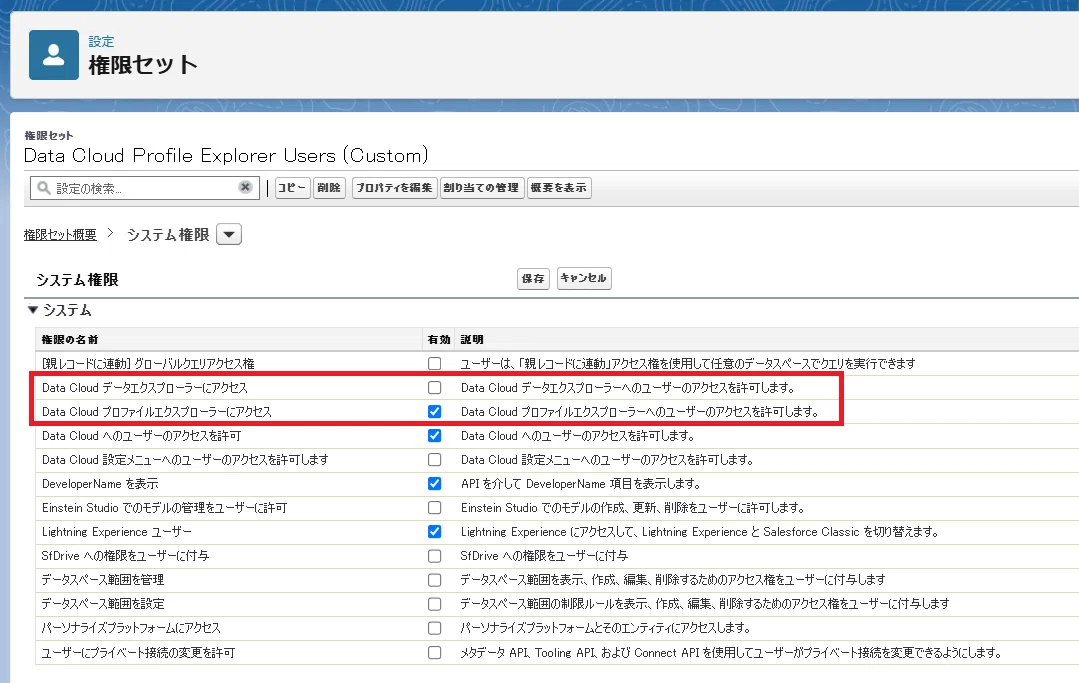Save the system permissions with 保存

(533, 279)
